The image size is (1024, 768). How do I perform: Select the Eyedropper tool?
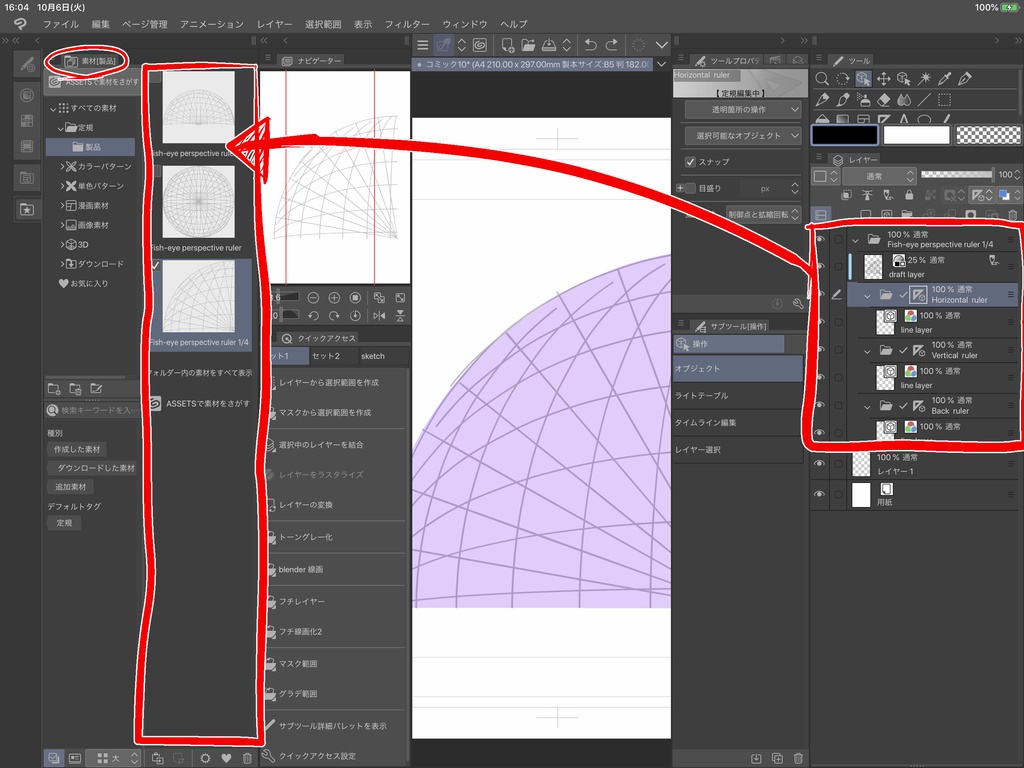click(945, 77)
